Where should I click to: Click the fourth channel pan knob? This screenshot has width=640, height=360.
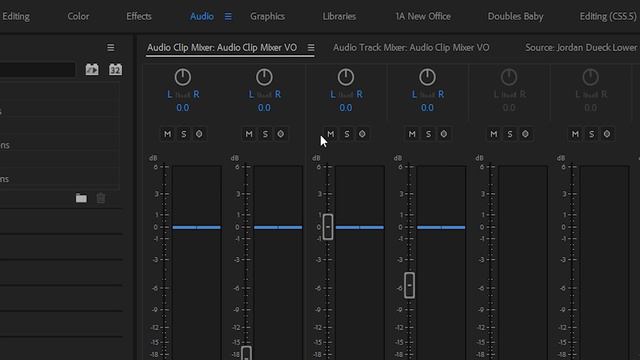tap(427, 77)
